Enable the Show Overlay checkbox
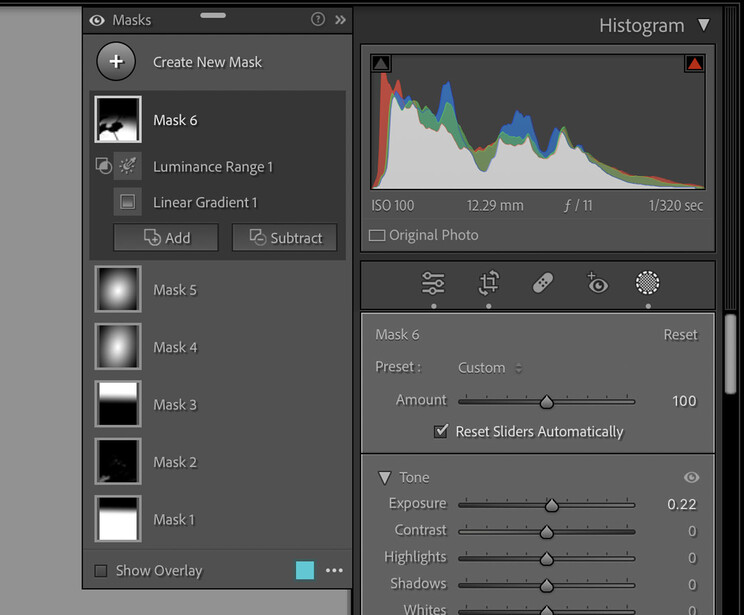 click(100, 571)
